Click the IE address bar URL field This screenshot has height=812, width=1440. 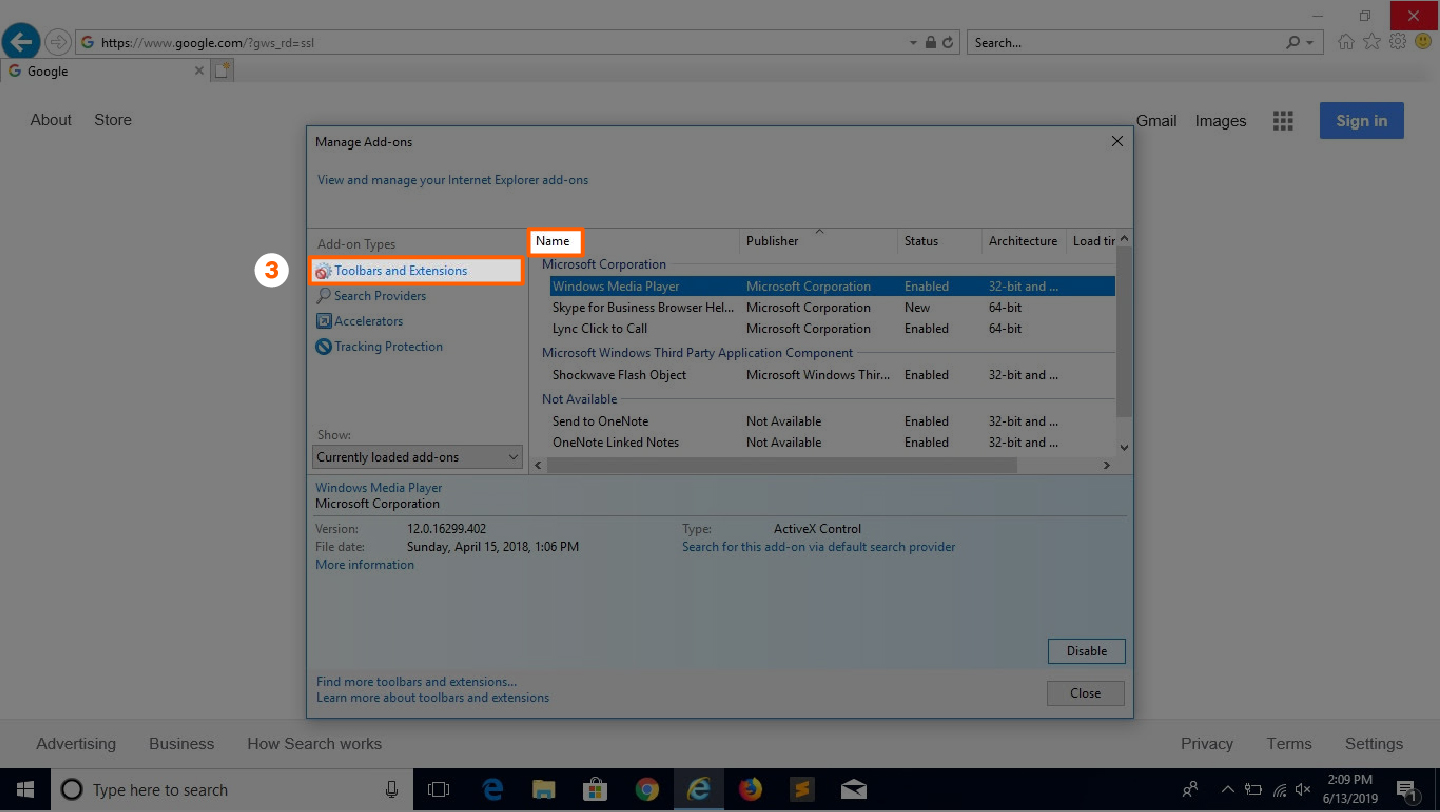tap(490, 43)
